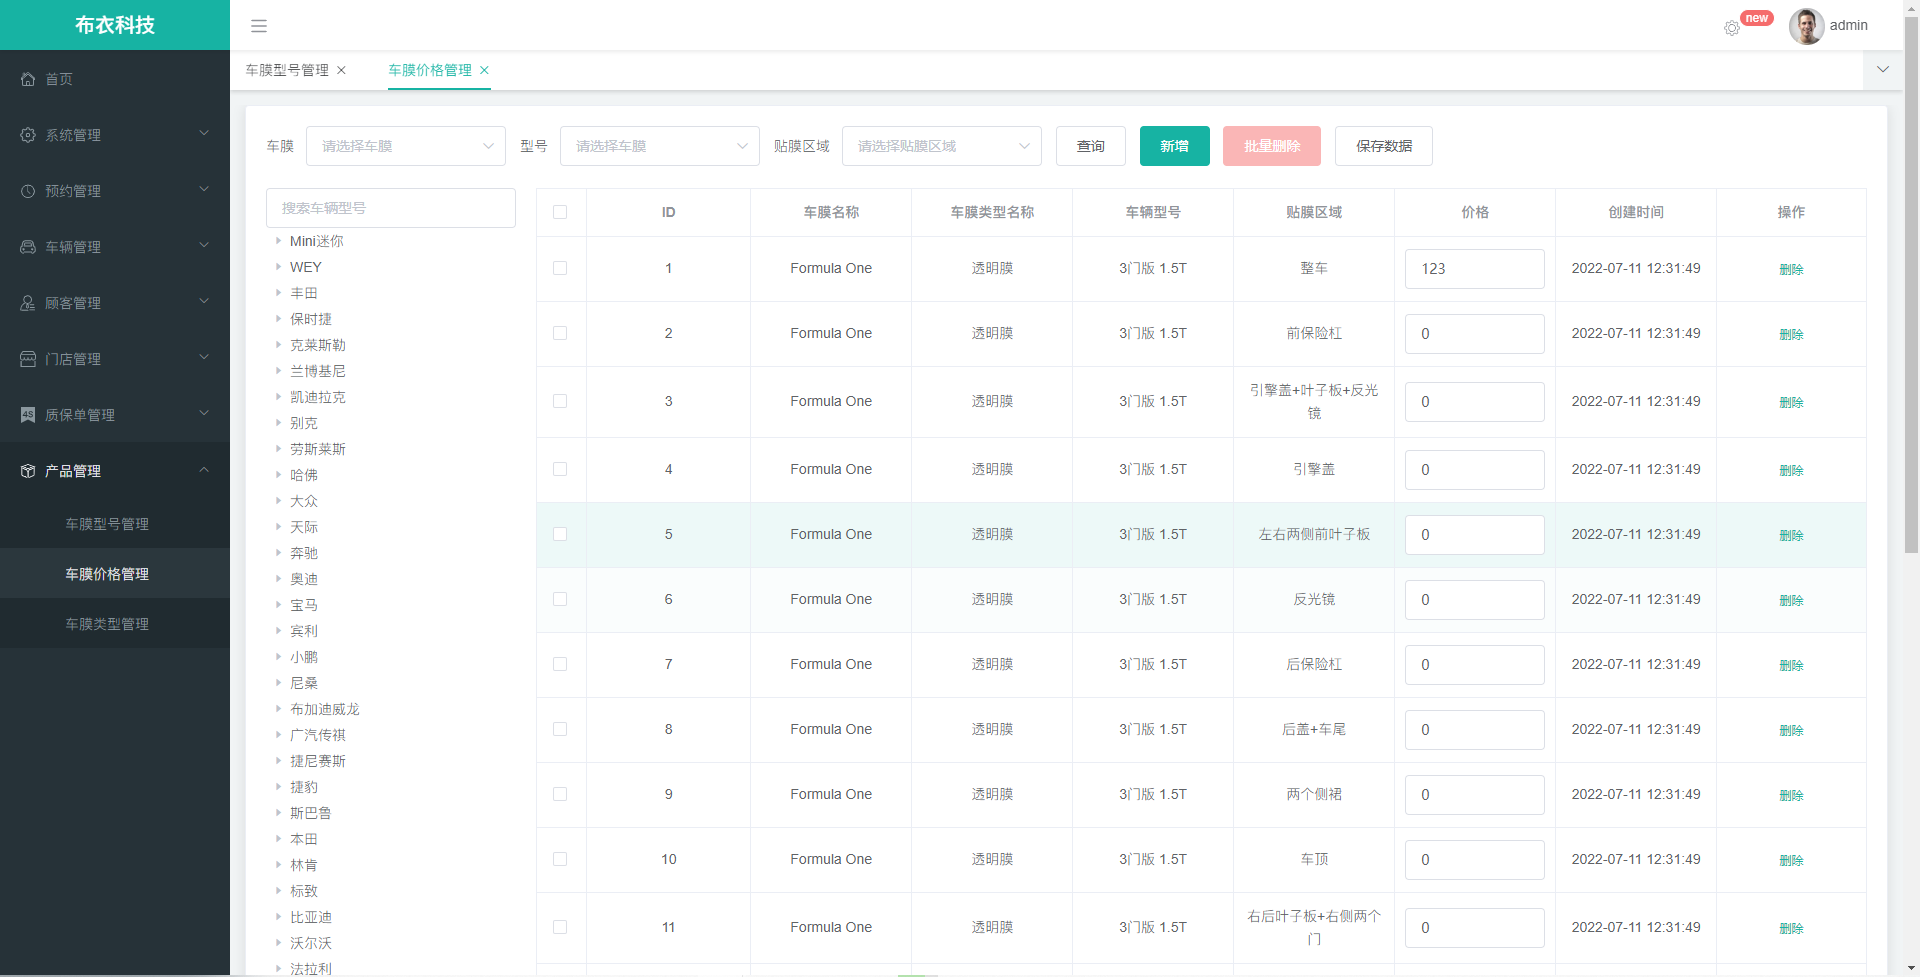The image size is (1920, 977).
Task: Select 车膜价格管理 in the sidebar
Action: [x=115, y=574]
